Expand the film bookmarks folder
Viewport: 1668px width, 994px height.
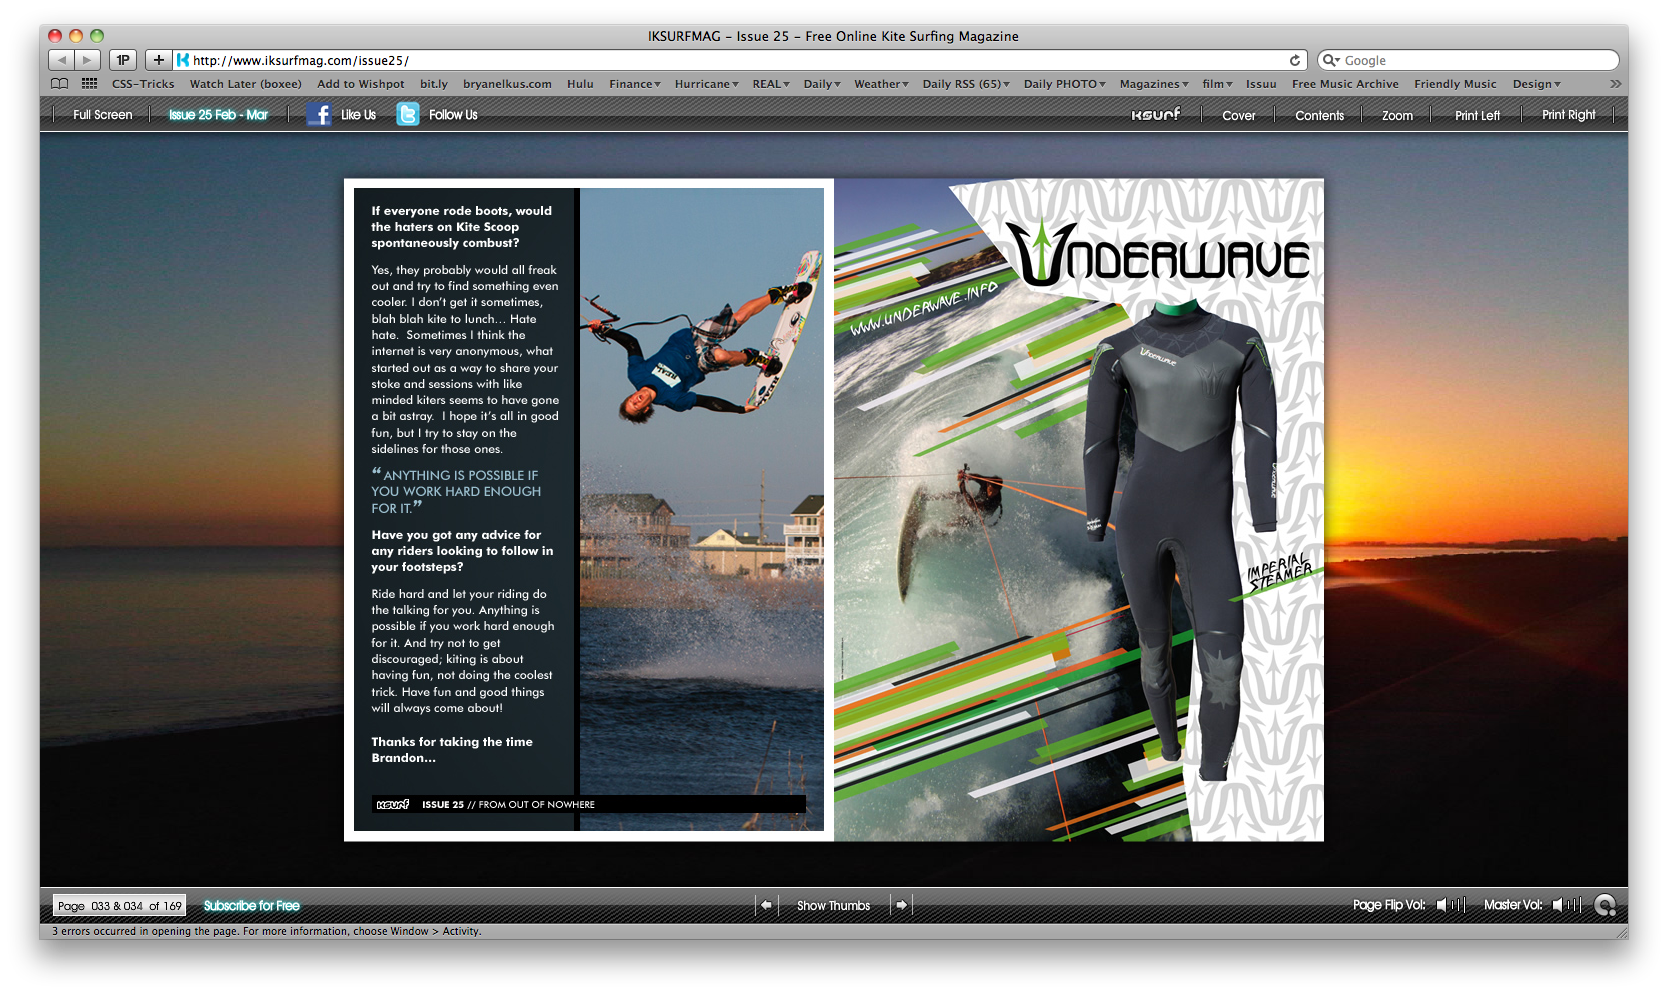[x=1217, y=84]
